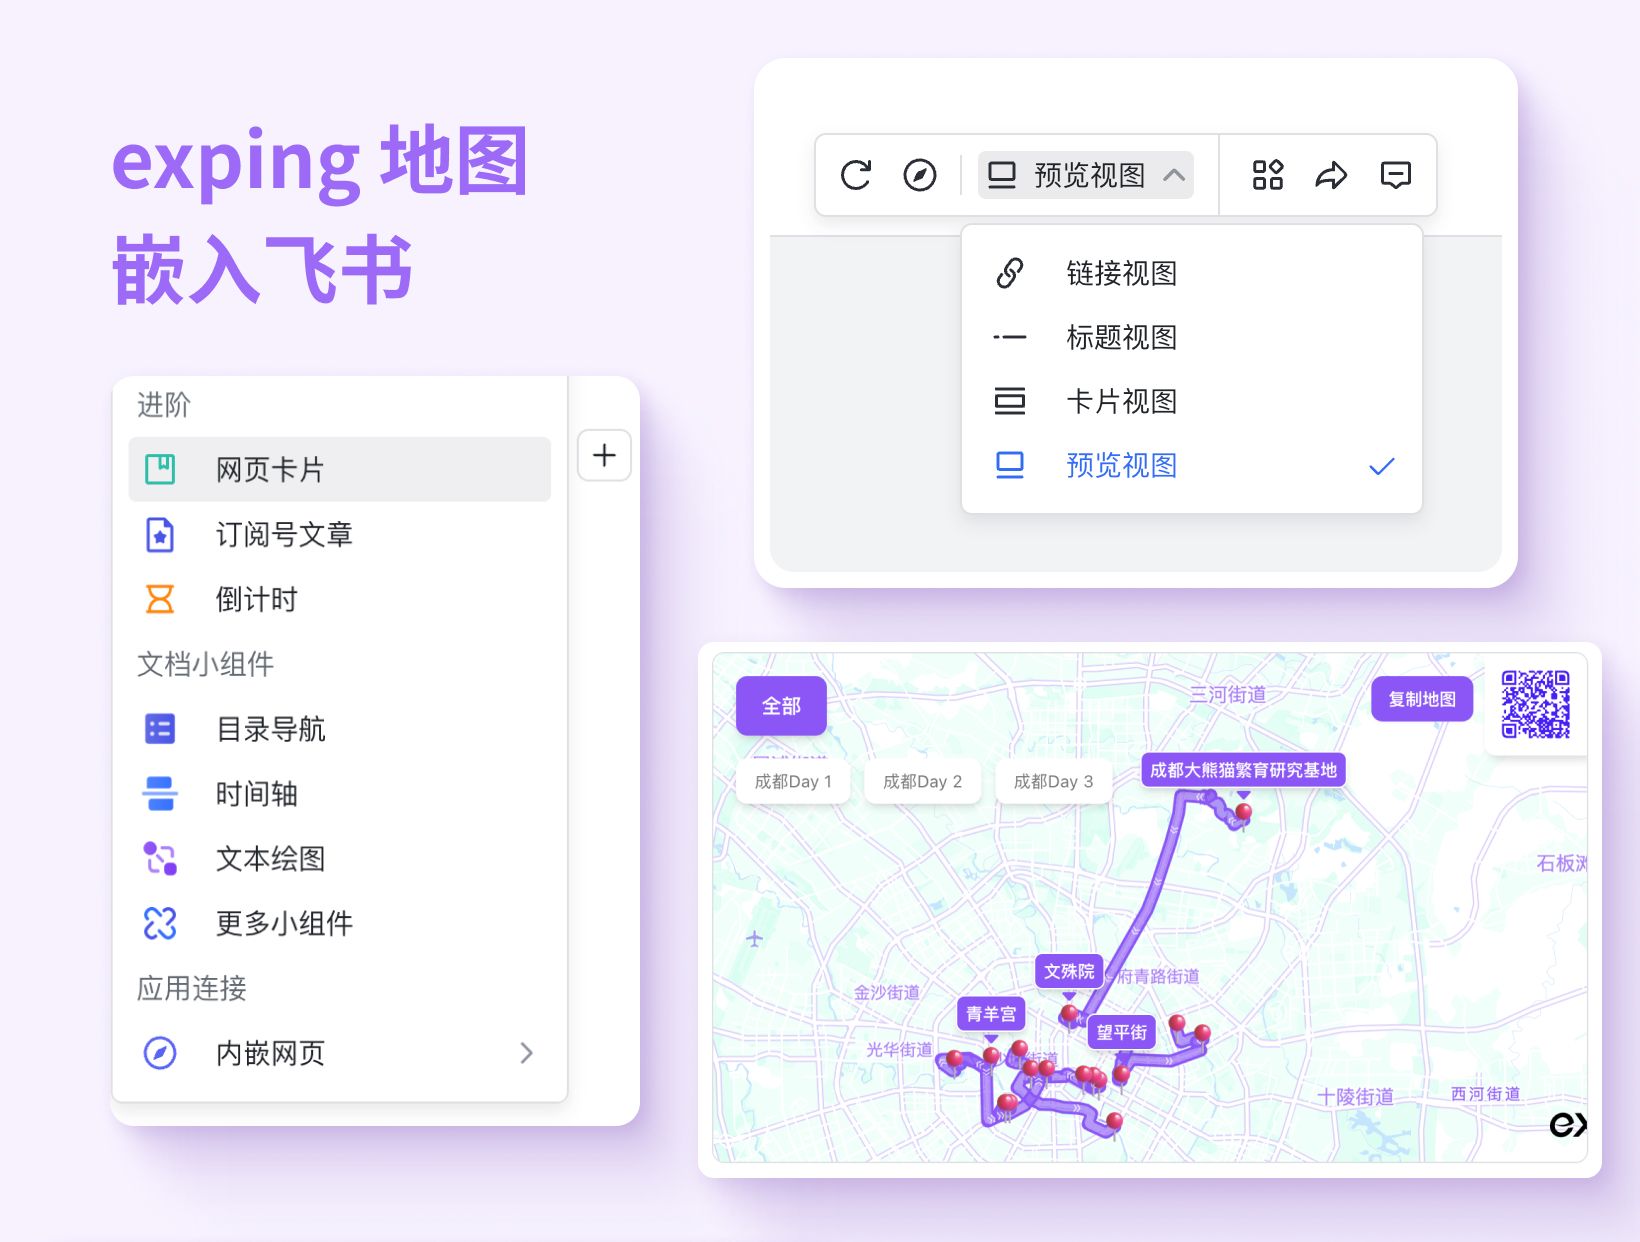1640x1242 pixels.
Task: Click the plus button beside the insert panel
Action: pos(604,455)
